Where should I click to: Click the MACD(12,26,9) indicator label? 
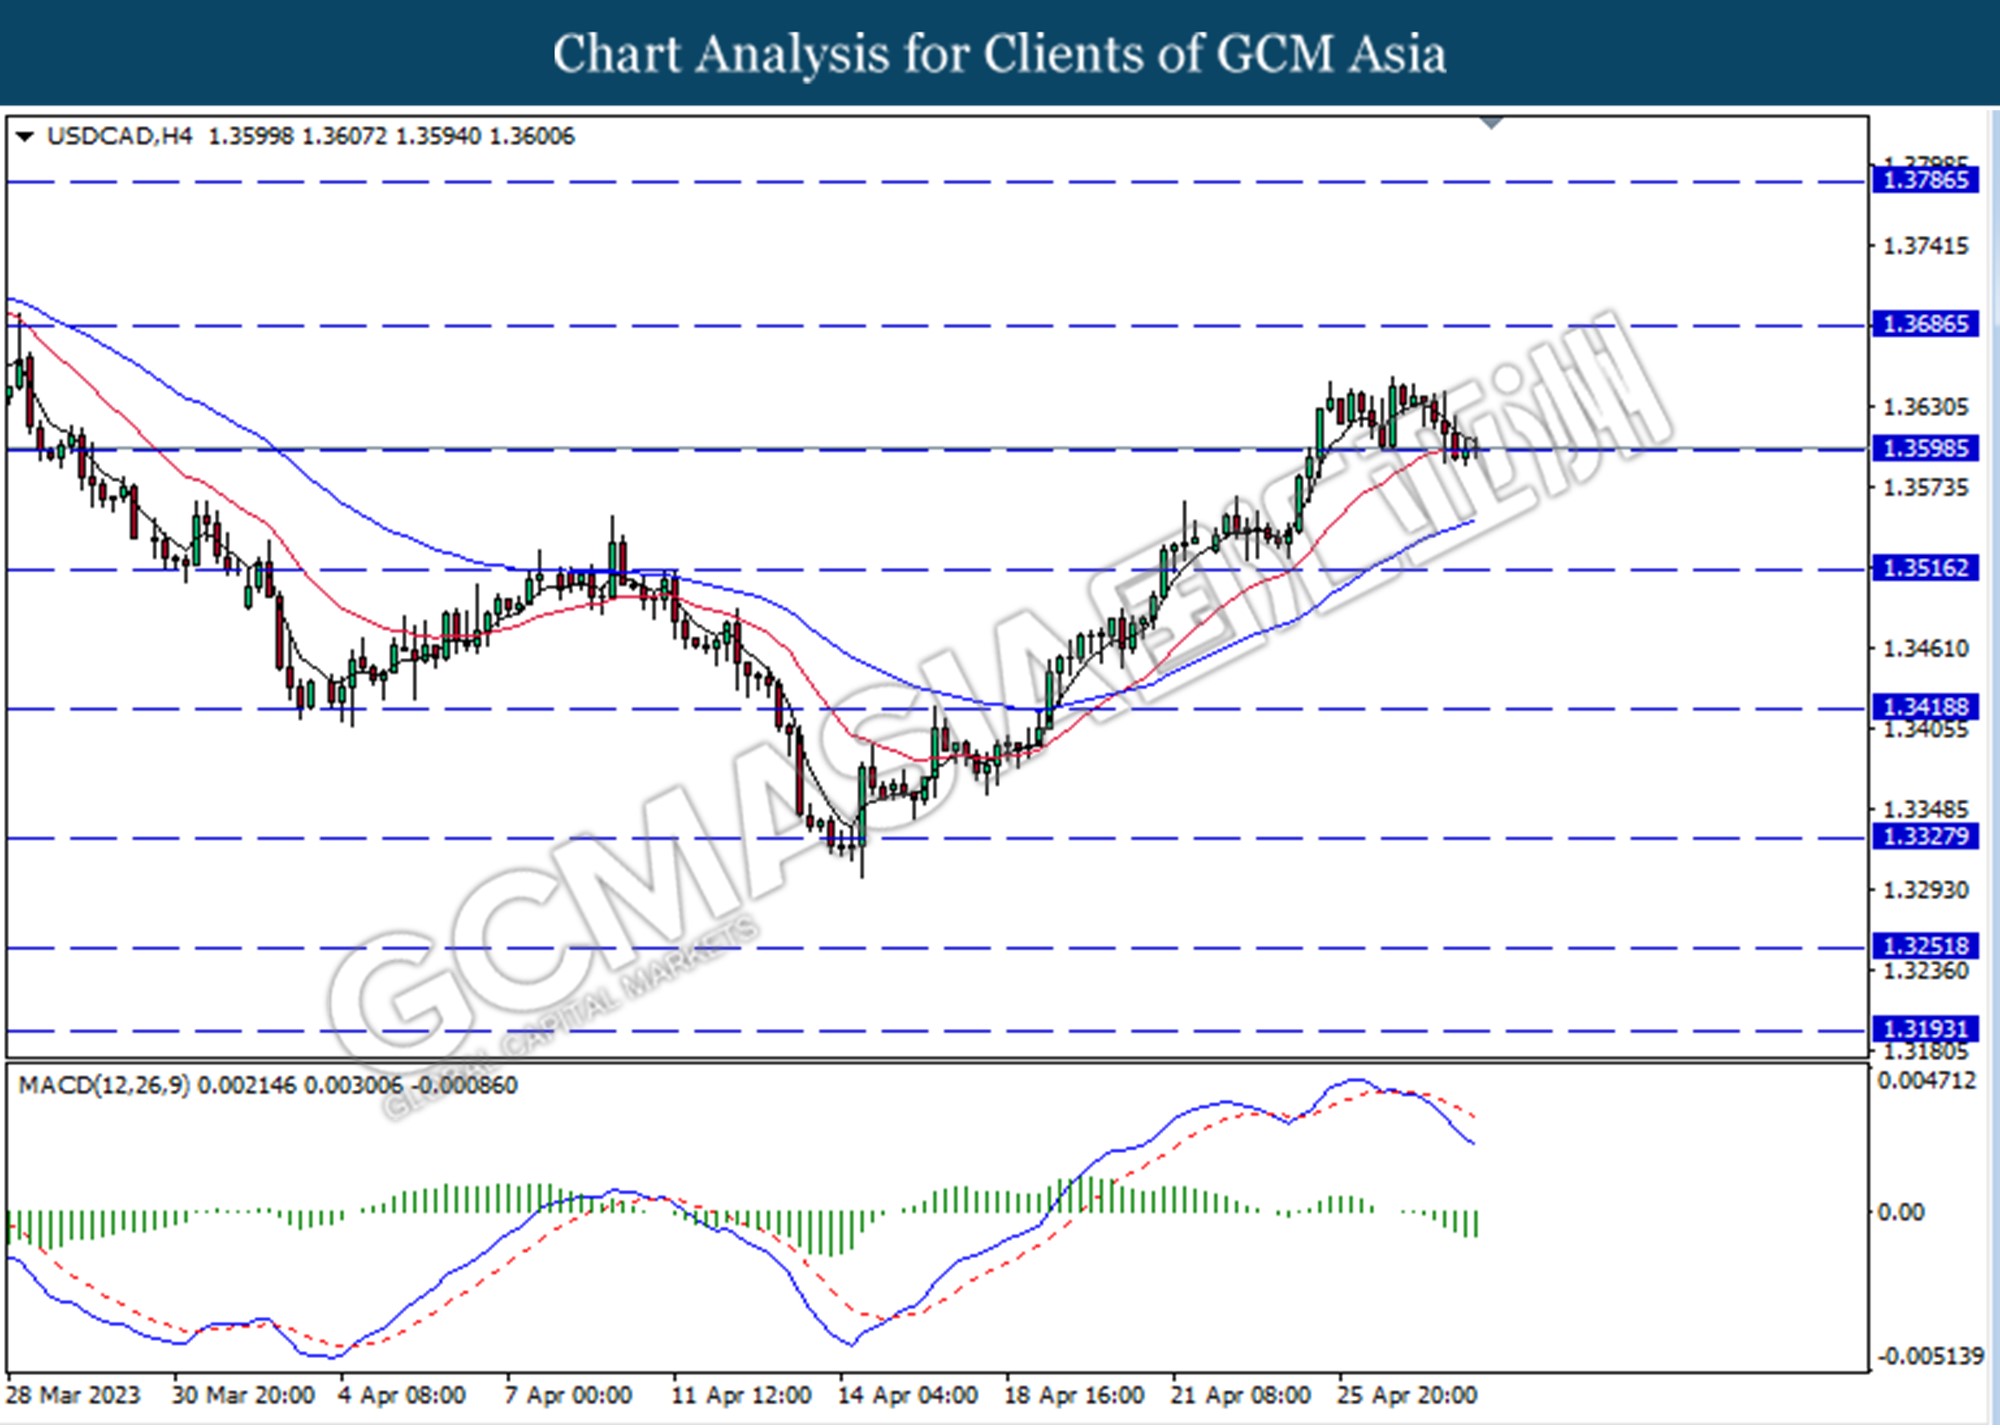click(104, 1086)
